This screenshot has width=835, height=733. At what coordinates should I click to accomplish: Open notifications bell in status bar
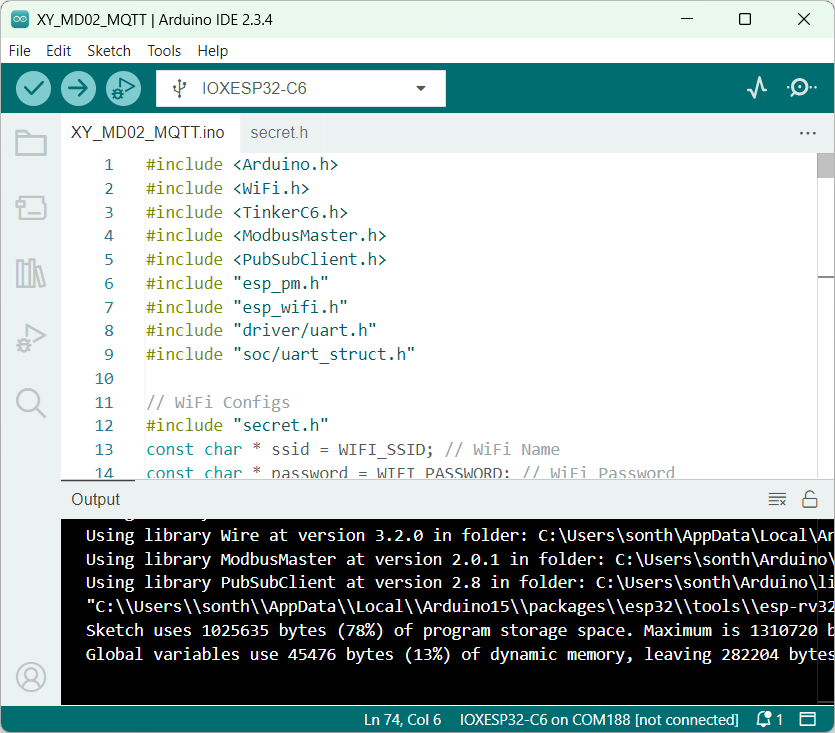pos(769,720)
